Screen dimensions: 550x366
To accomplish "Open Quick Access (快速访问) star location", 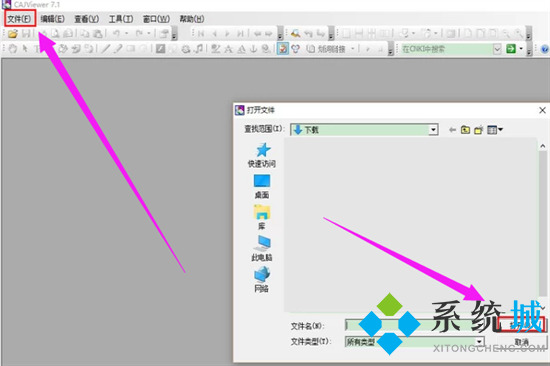I will [262, 155].
